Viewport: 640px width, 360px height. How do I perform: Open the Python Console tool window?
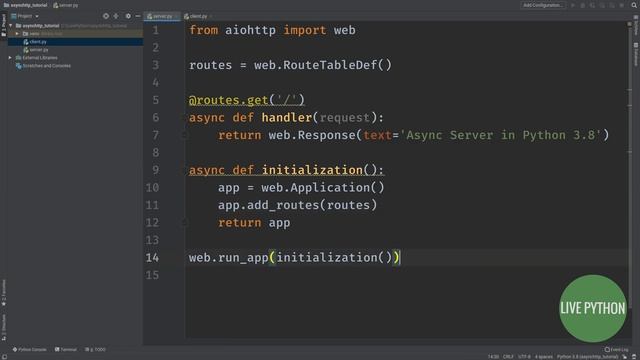click(29, 349)
